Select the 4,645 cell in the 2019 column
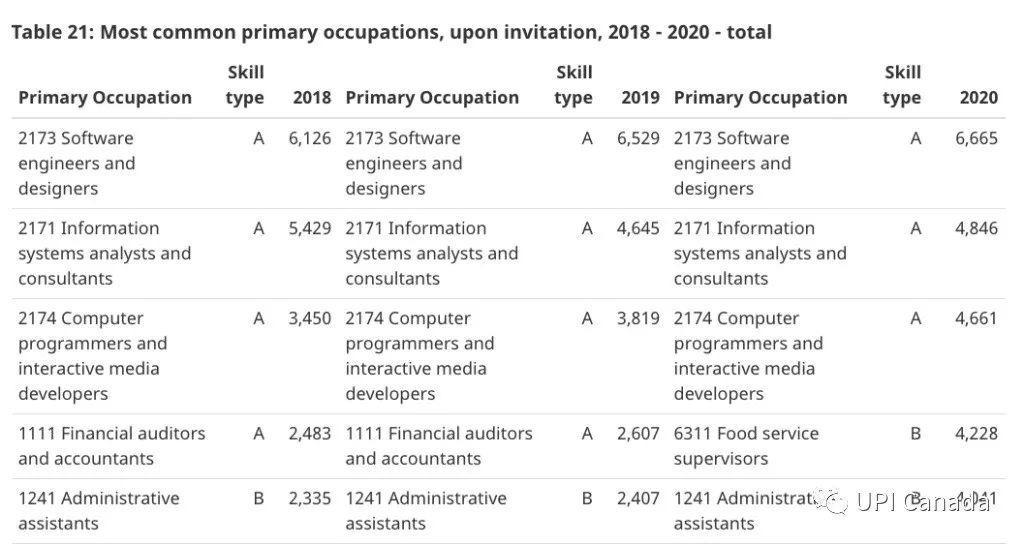Viewport: 1024px width, 544px height. 638,228
